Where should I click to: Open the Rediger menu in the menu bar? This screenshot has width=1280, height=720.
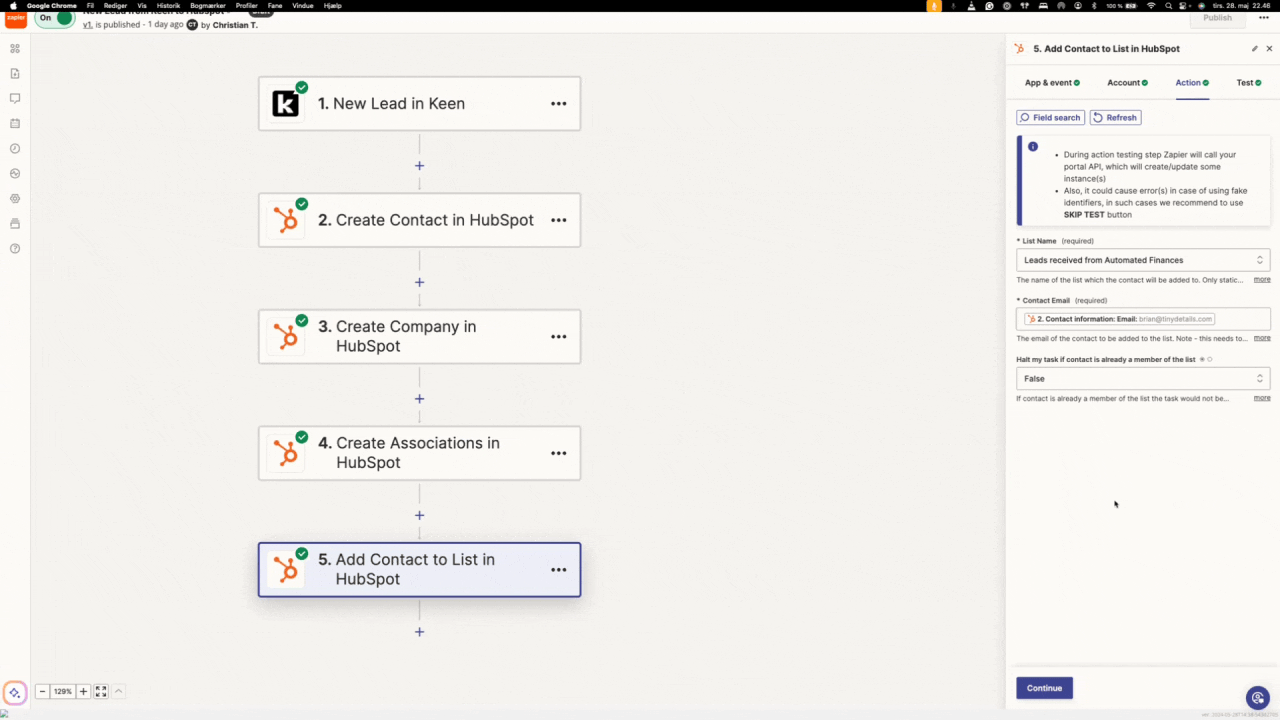click(x=115, y=5)
